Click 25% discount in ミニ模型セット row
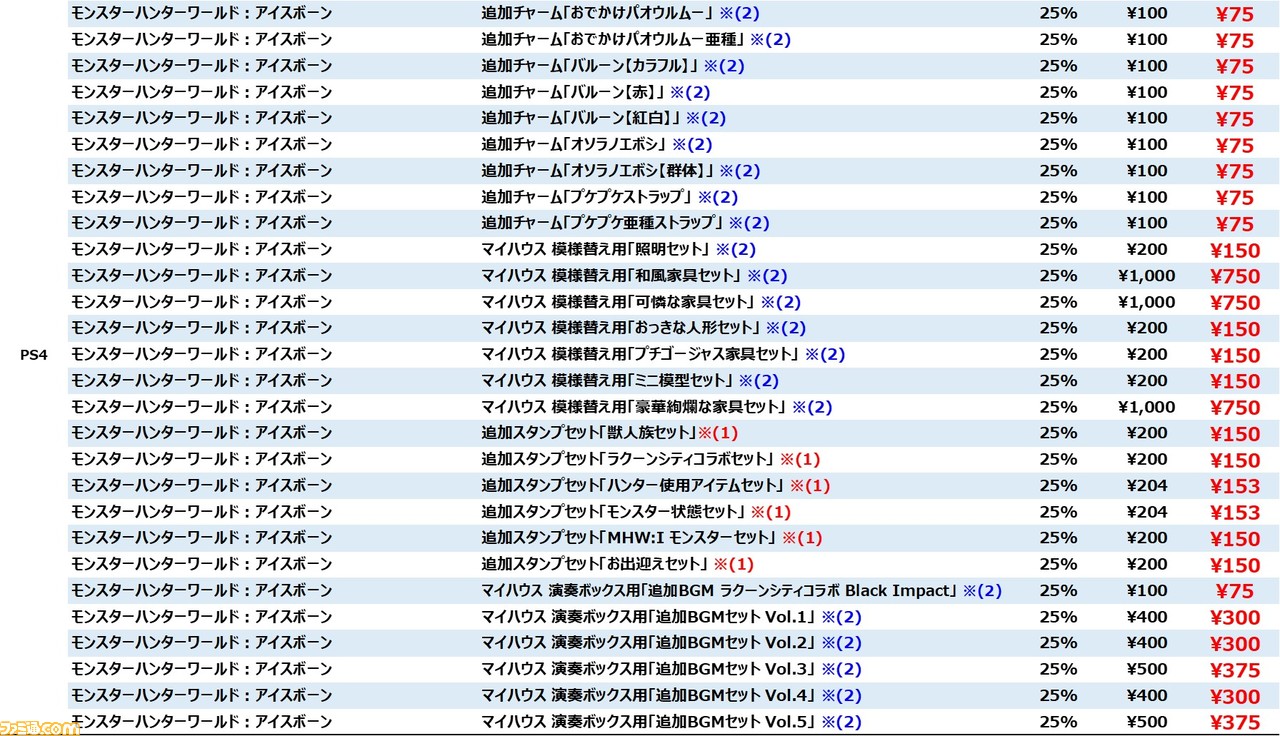Viewport: 1280px width, 736px height. 1058,381
